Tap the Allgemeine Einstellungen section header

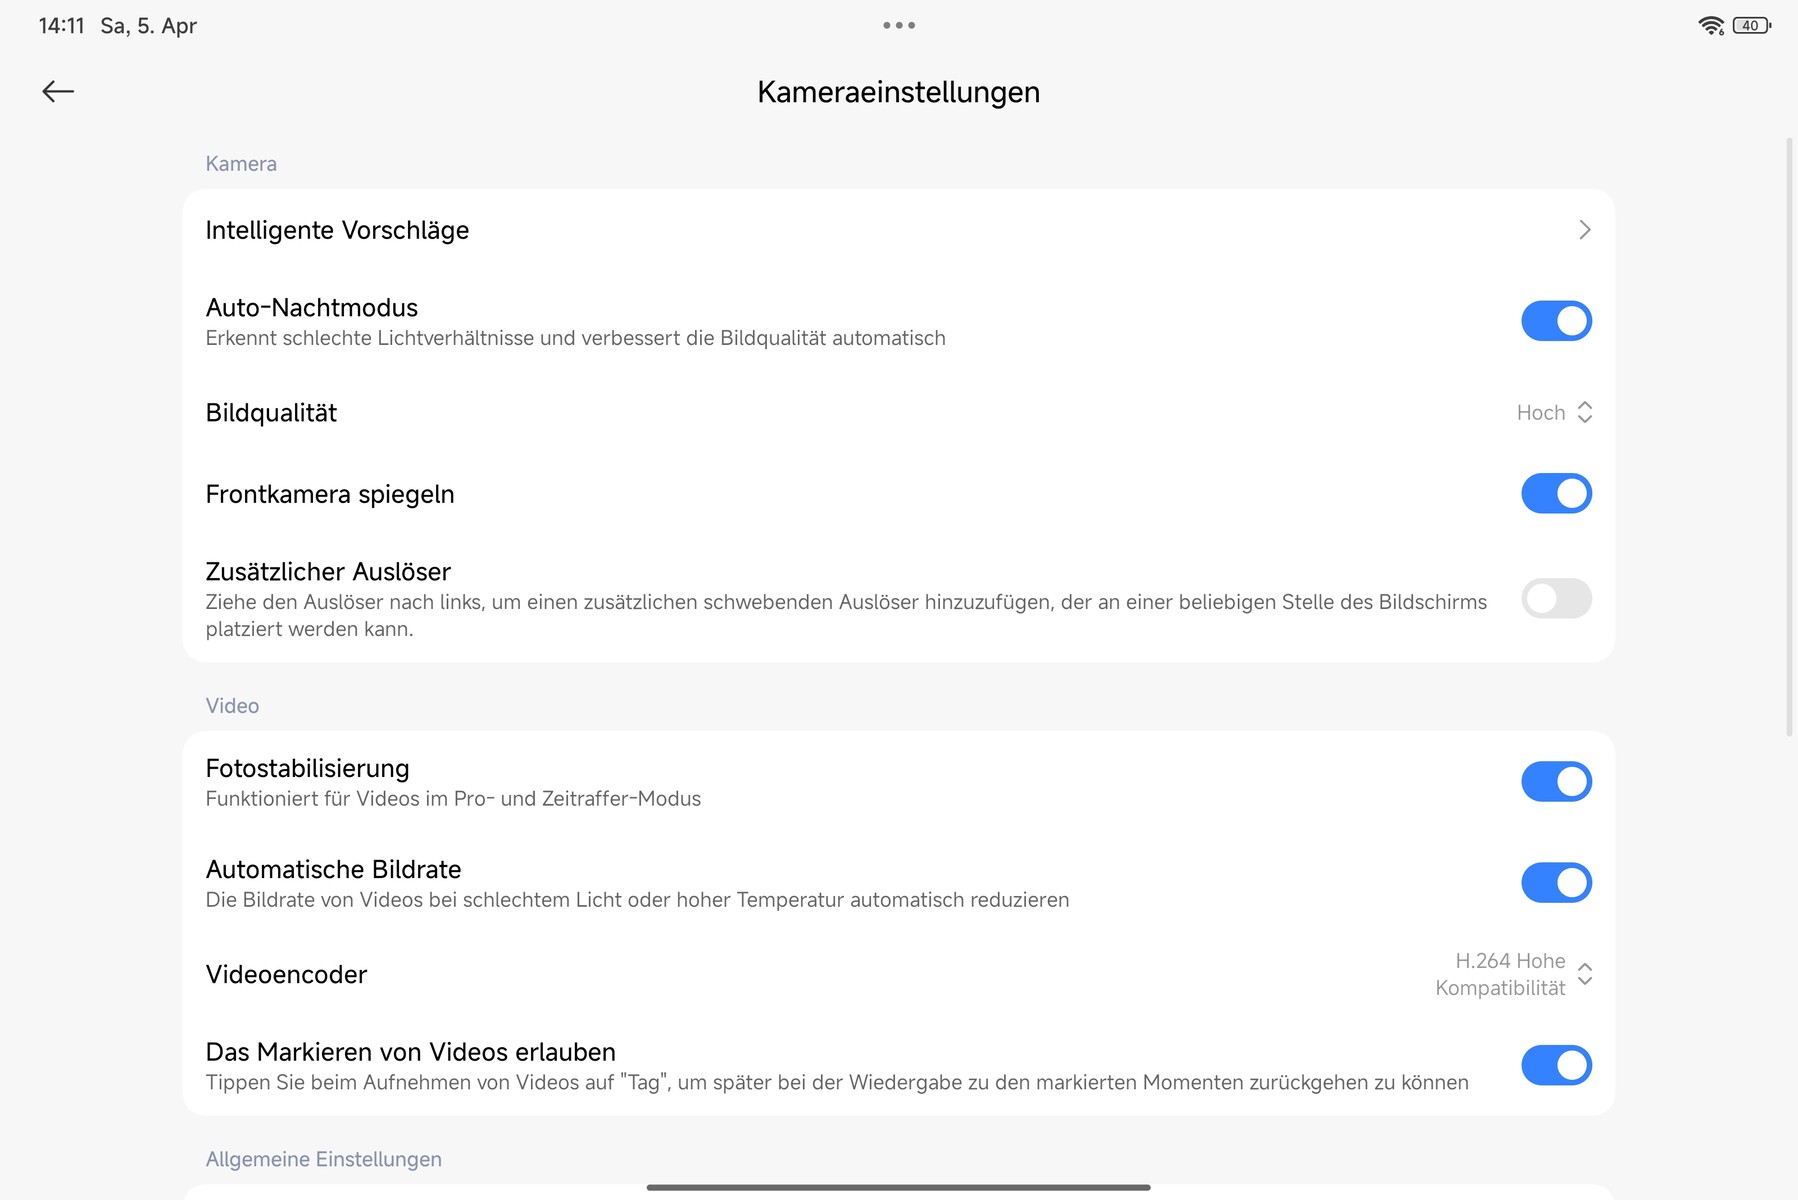pos(323,1159)
